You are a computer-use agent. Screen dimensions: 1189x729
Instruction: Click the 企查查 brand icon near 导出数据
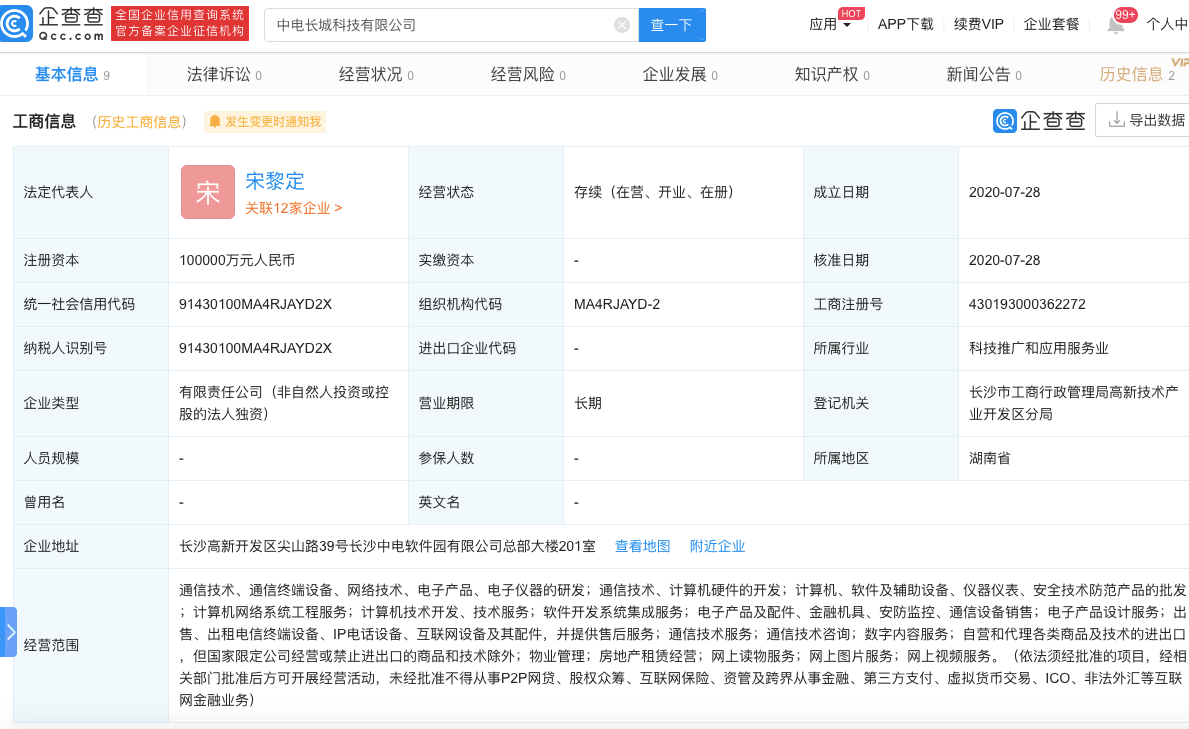click(1003, 118)
